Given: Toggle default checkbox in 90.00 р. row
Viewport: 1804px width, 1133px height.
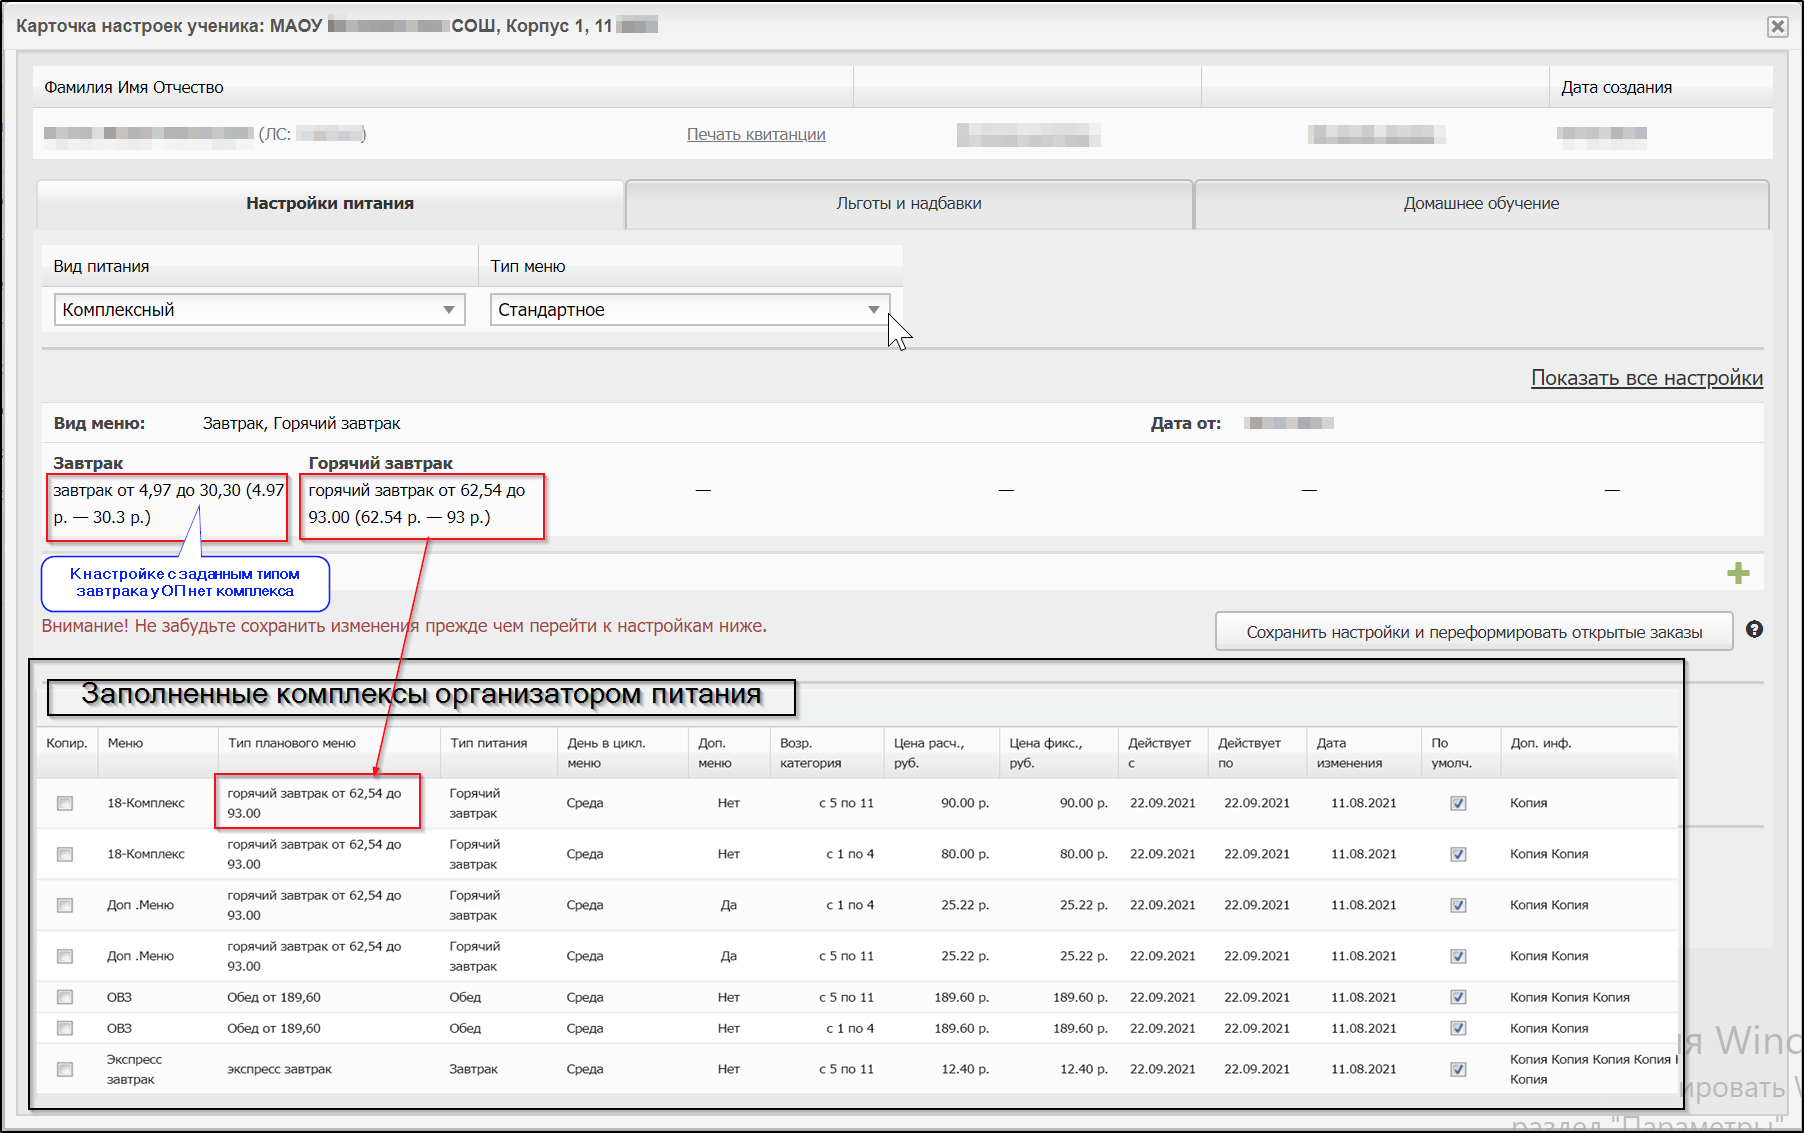Looking at the screenshot, I should point(1458,803).
